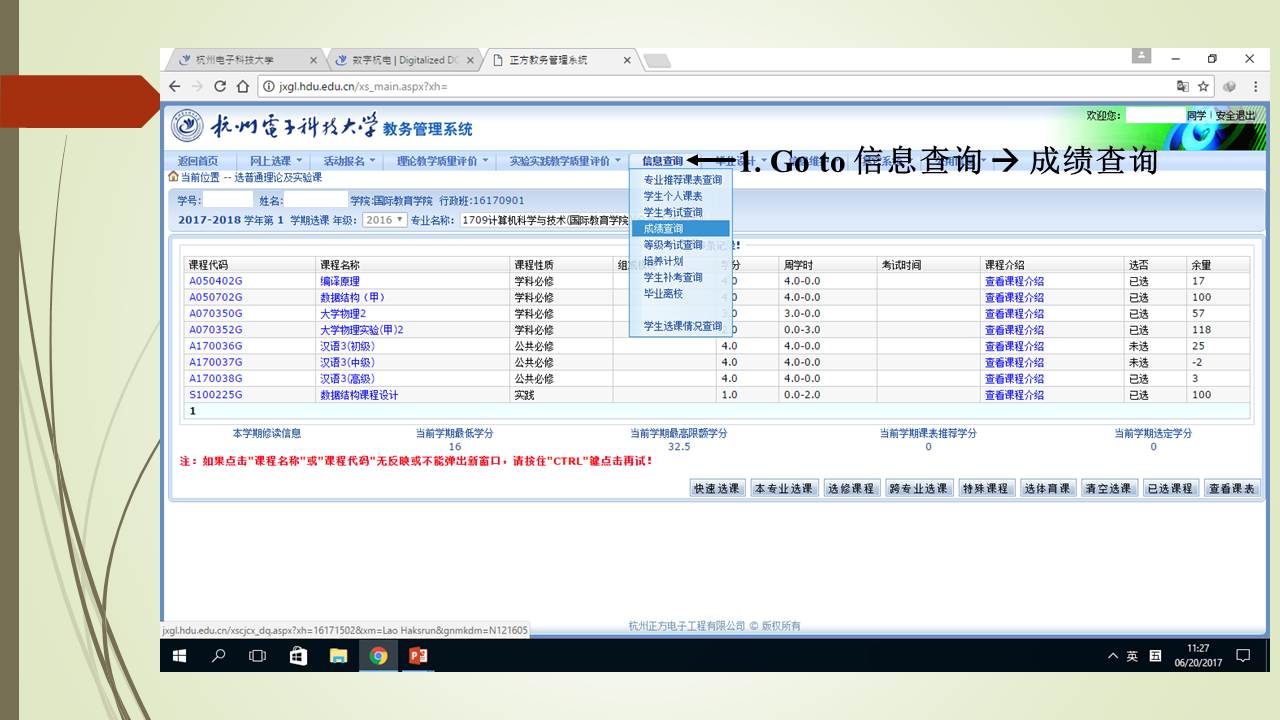Click the 跨专业选课 button
The height and width of the screenshot is (720, 1280).
click(x=918, y=488)
